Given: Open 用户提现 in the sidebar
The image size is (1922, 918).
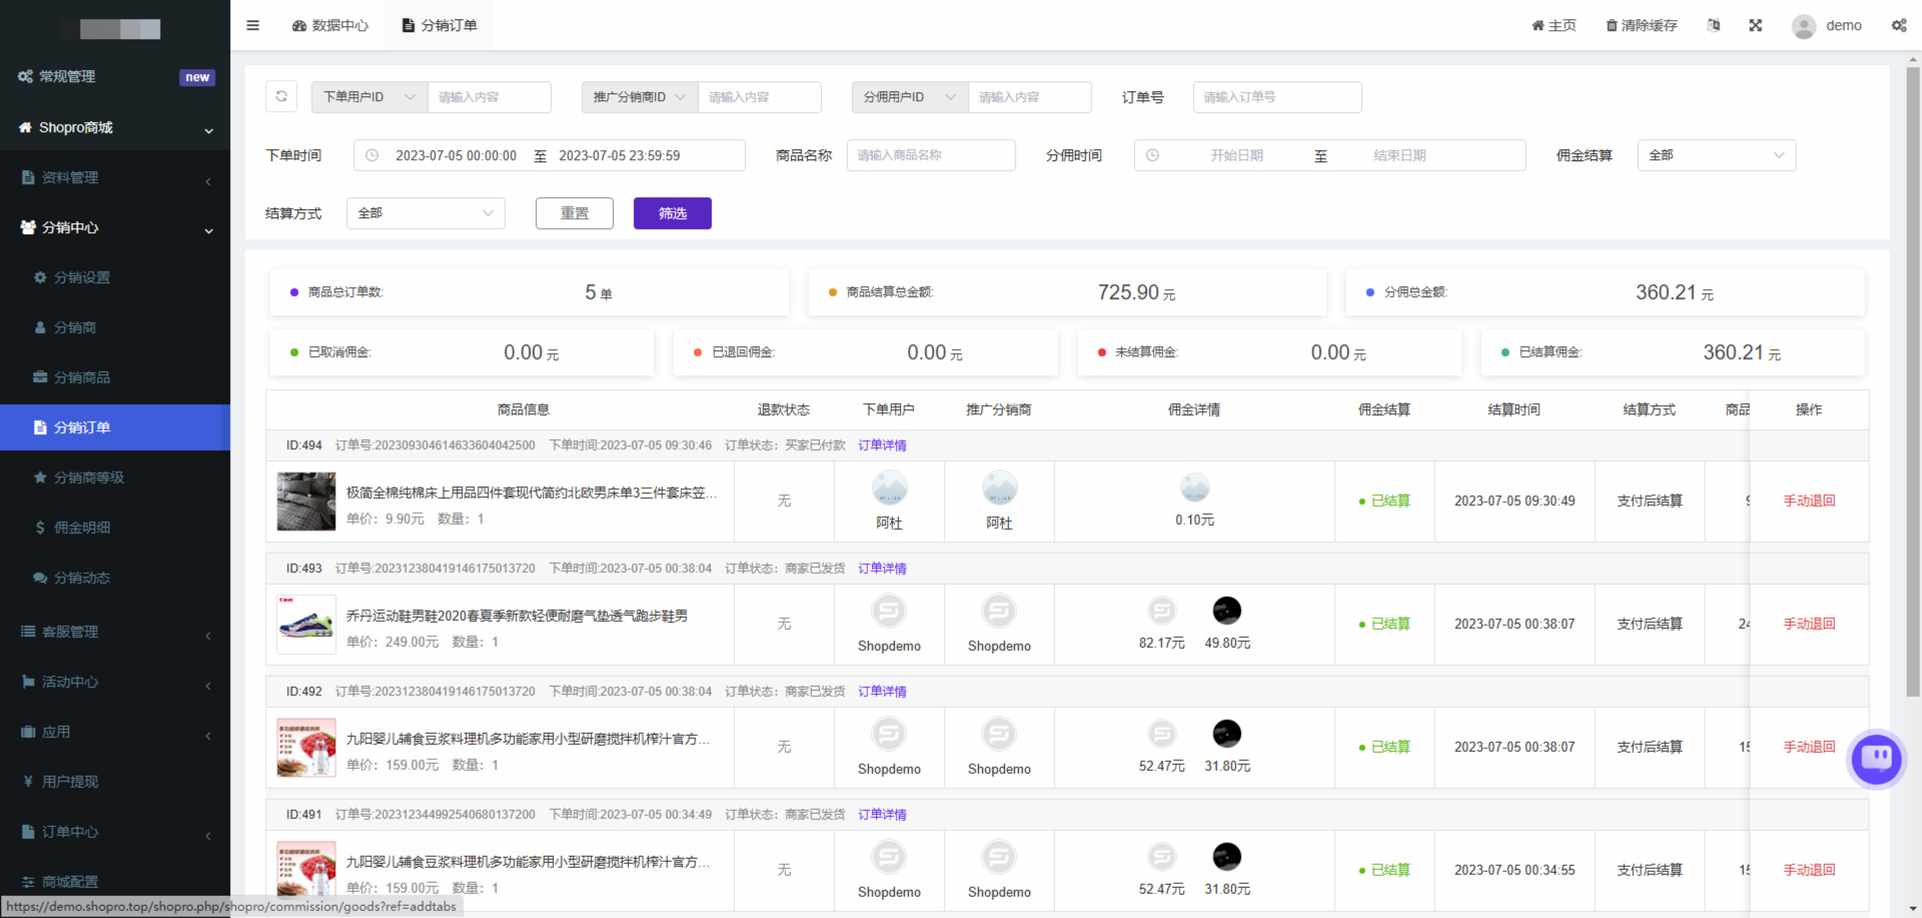Looking at the screenshot, I should coord(115,781).
